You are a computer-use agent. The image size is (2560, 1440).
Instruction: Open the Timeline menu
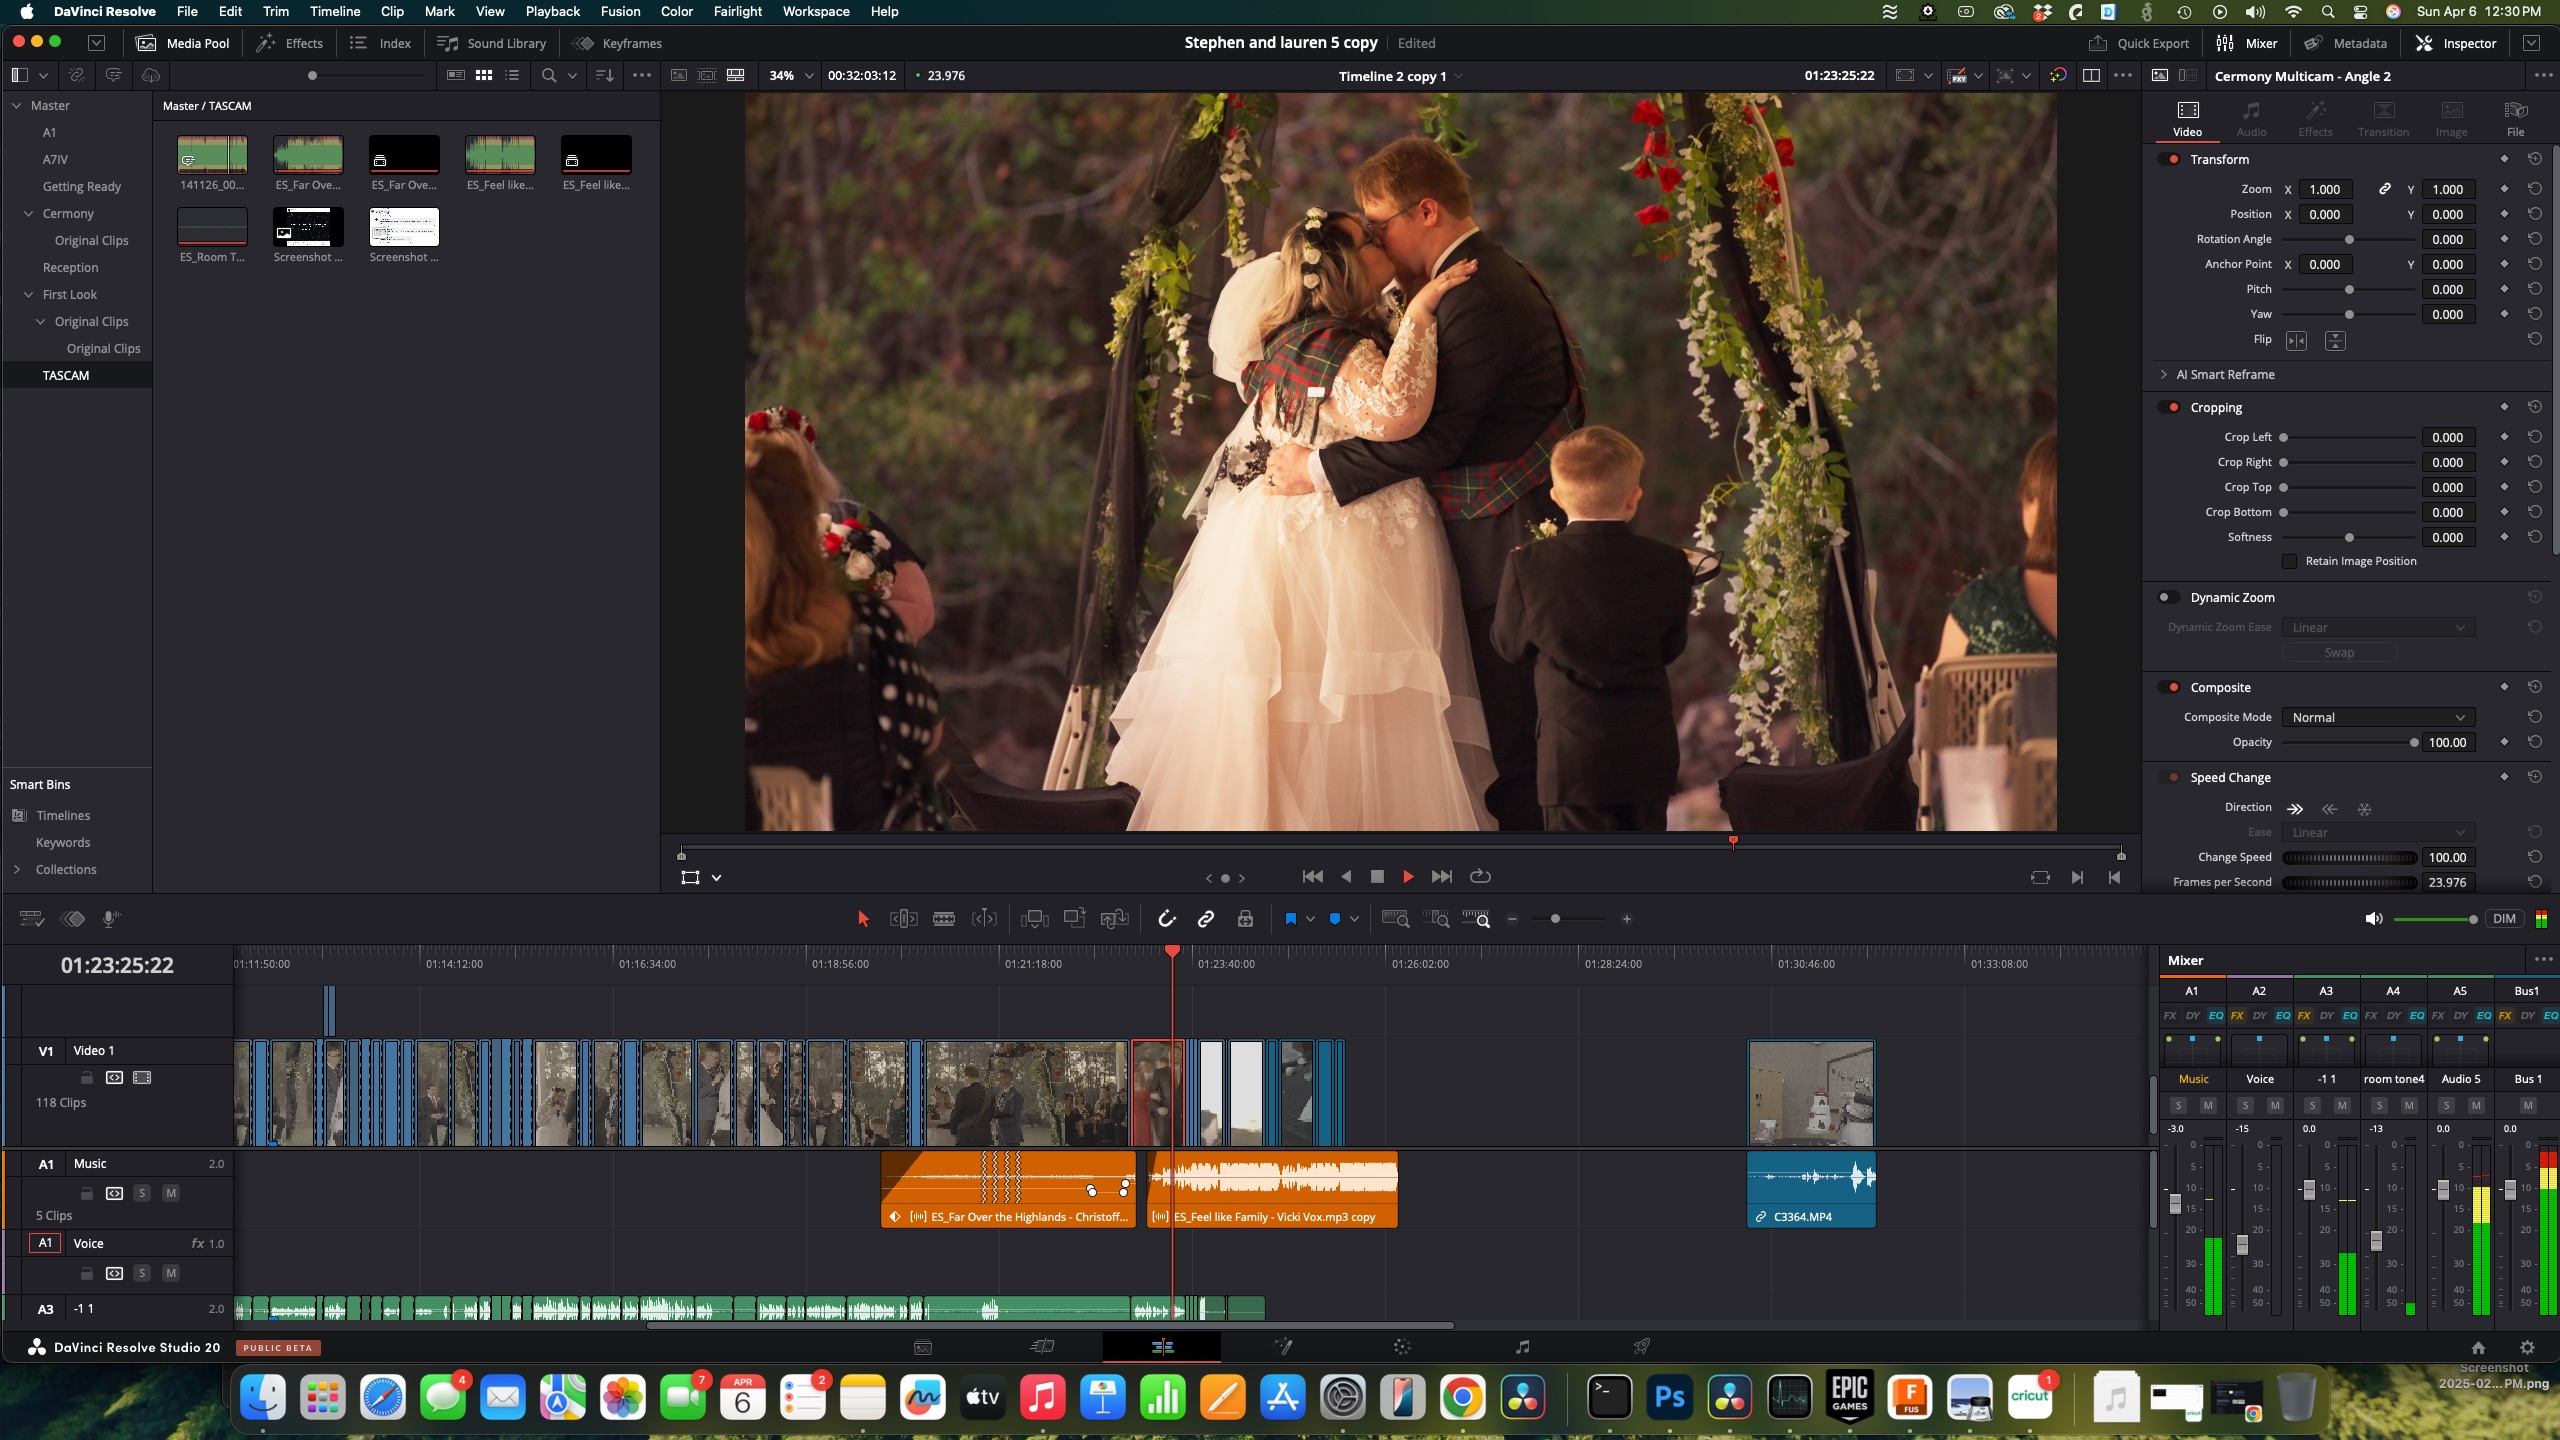click(x=334, y=11)
